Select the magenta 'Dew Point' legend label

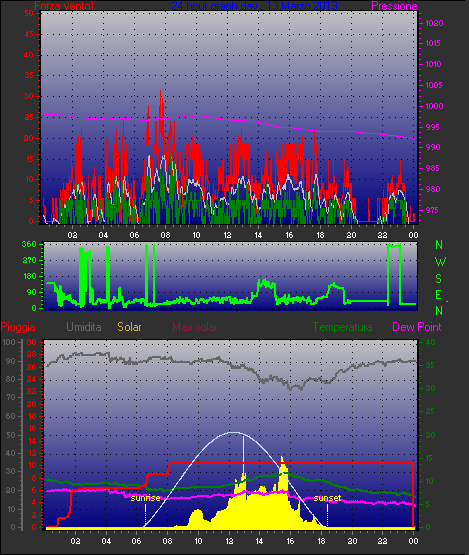417,327
